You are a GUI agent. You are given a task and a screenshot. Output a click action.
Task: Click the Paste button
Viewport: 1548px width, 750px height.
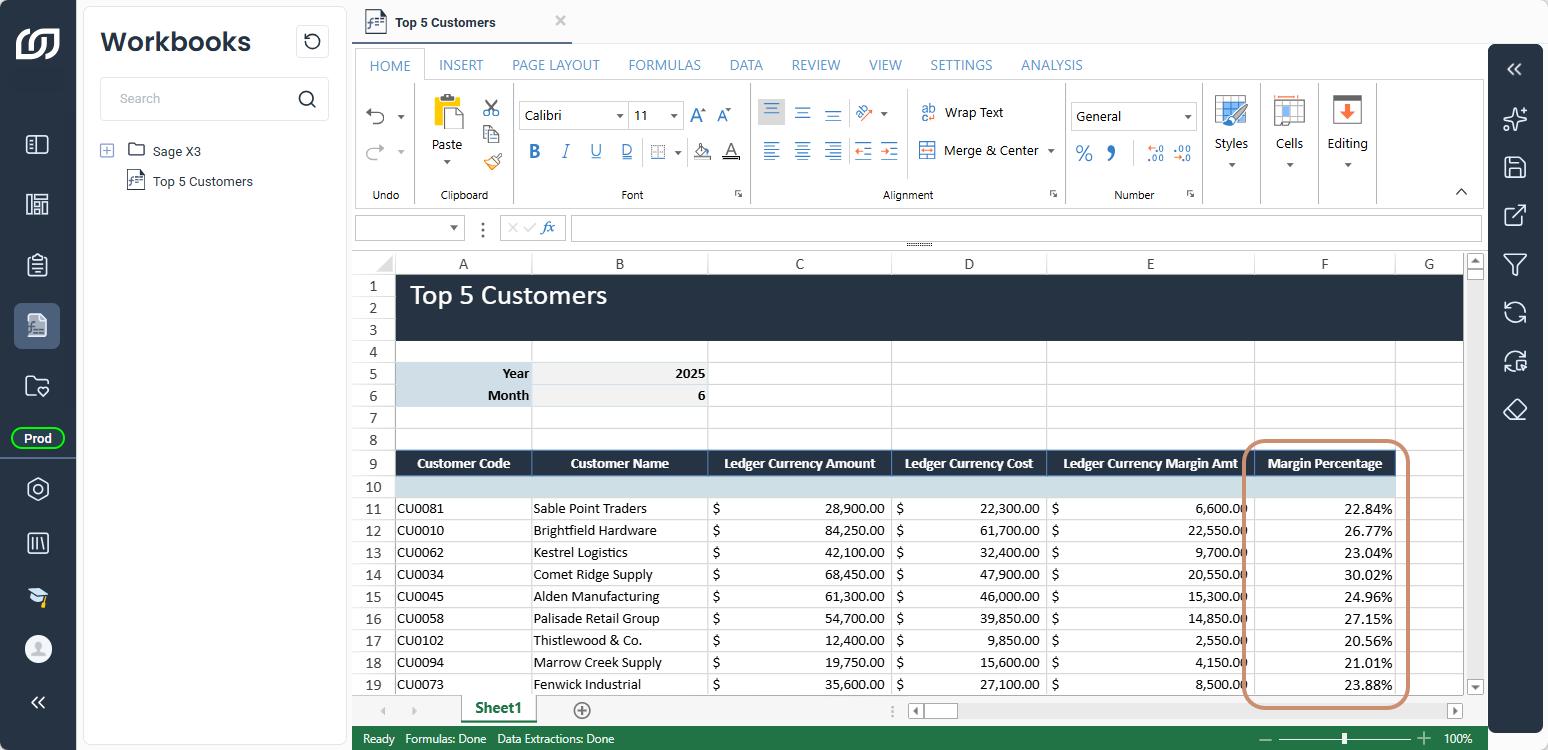447,130
